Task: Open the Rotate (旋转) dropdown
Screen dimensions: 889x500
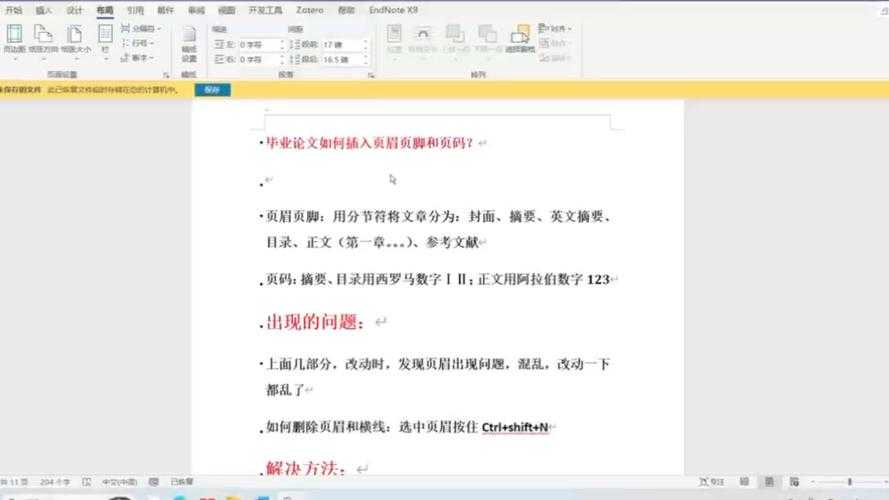Action: click(x=554, y=57)
